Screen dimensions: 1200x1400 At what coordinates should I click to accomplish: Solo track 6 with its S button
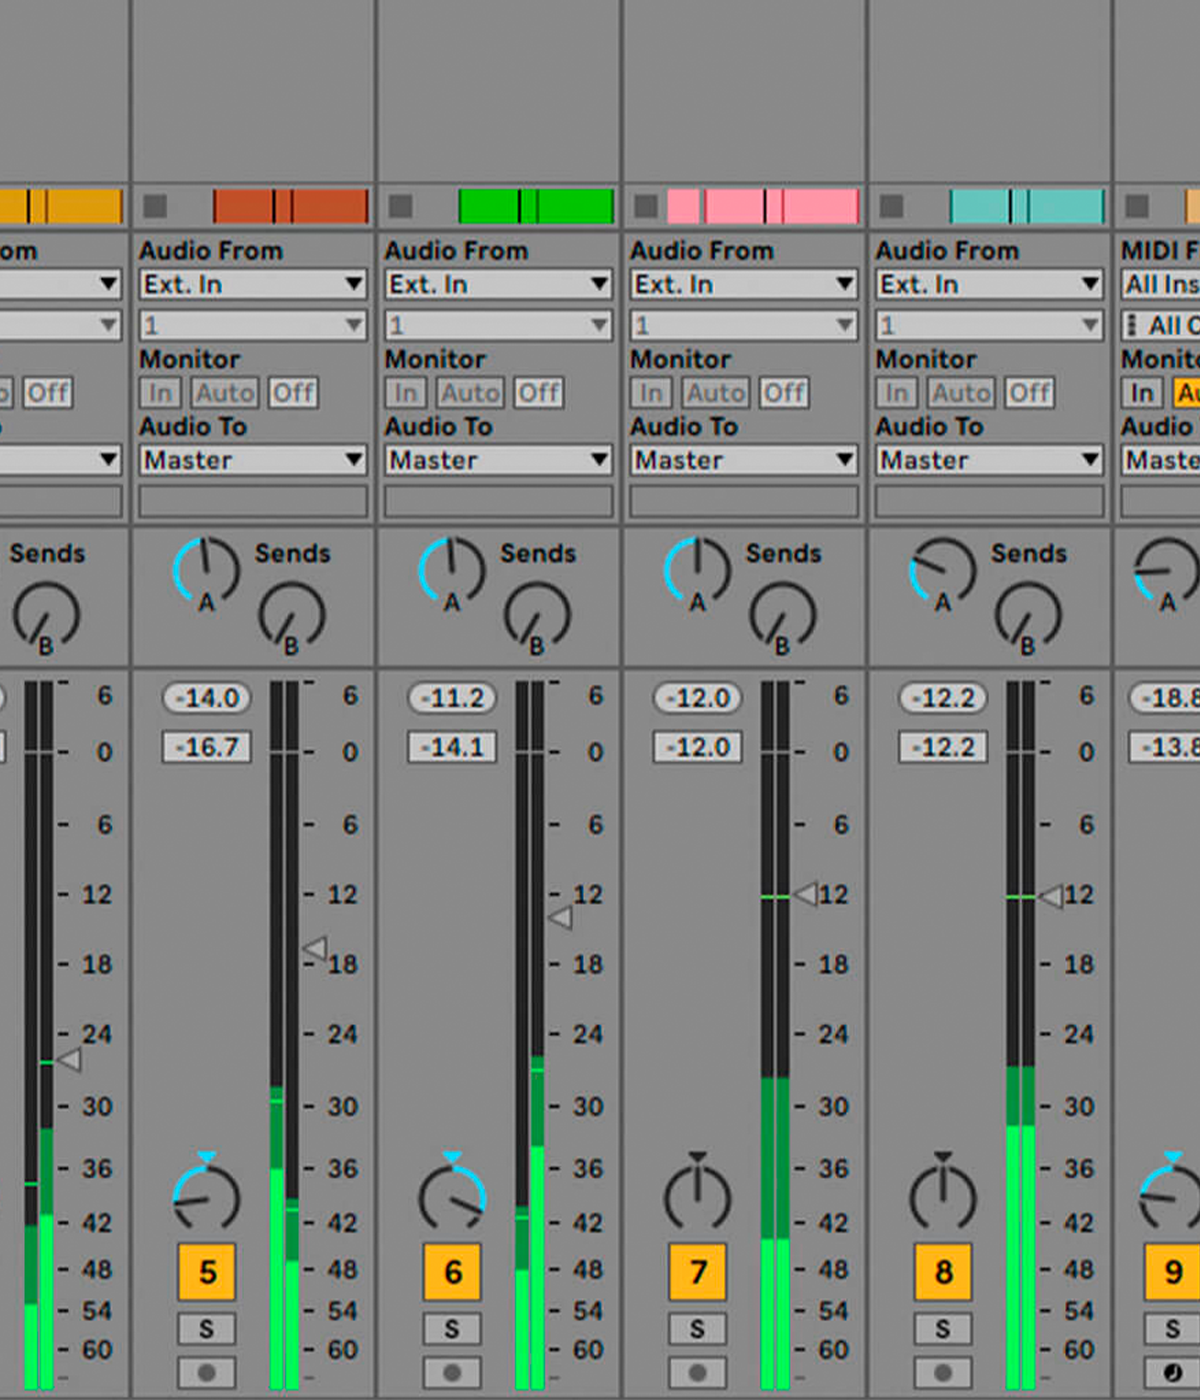coord(452,1329)
